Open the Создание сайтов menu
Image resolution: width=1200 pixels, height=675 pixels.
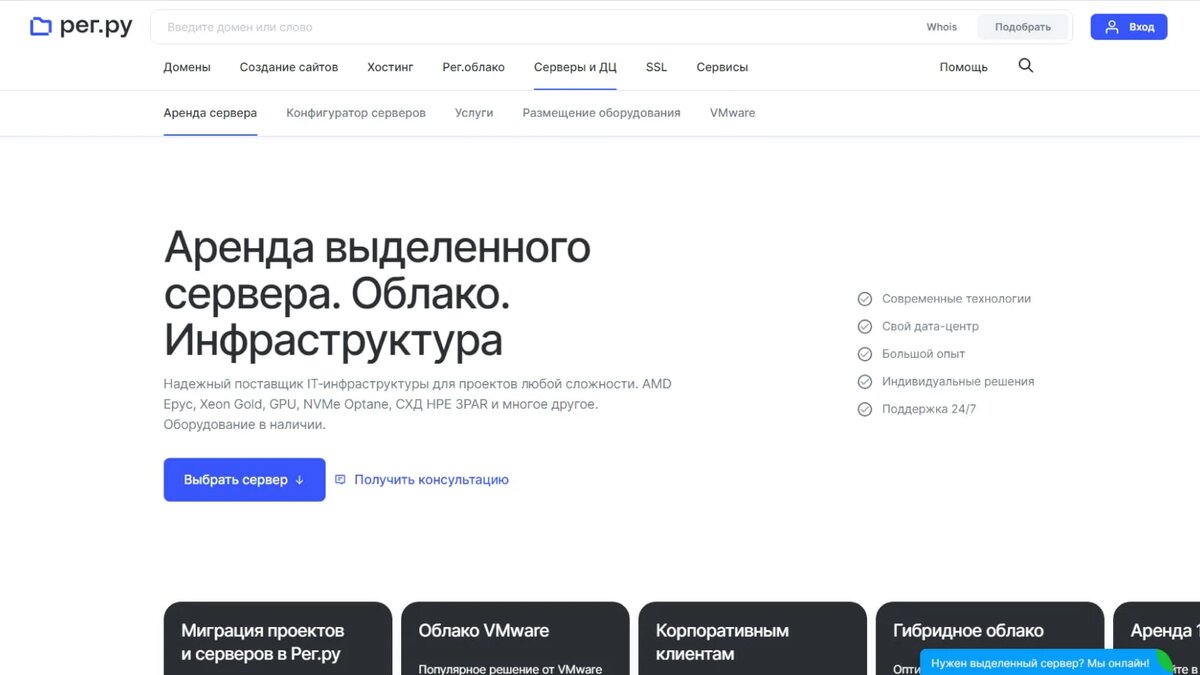pyautogui.click(x=289, y=67)
